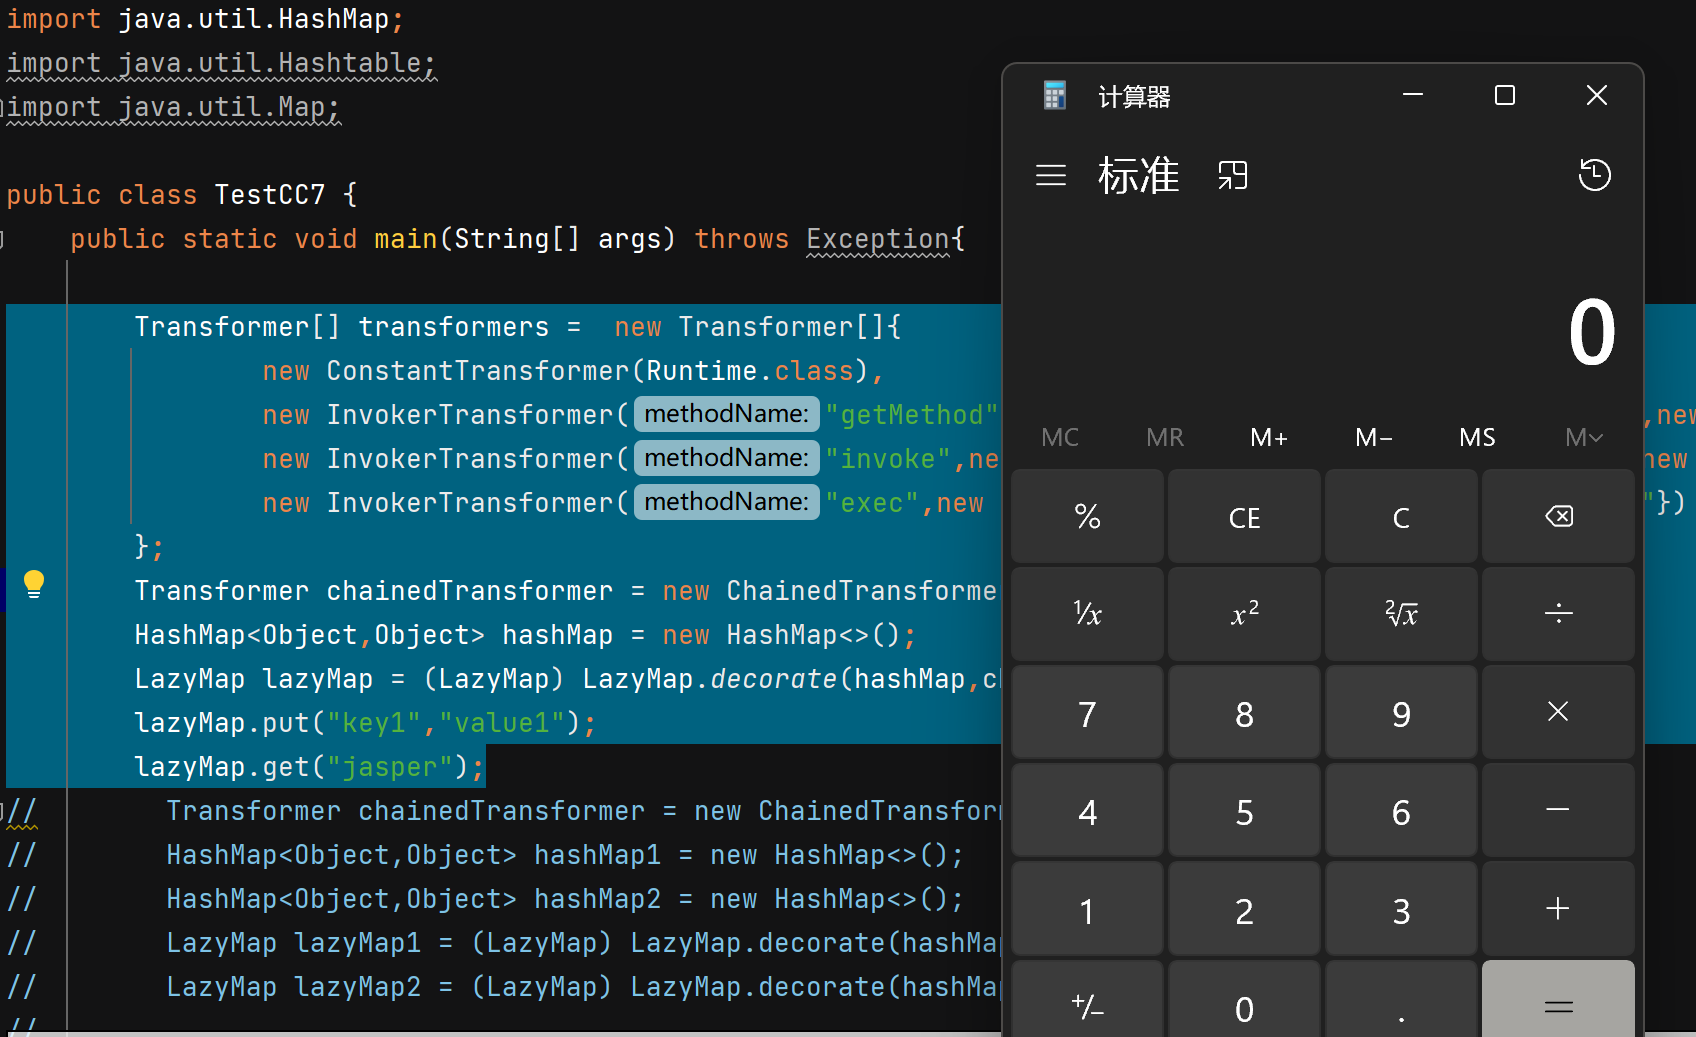Image resolution: width=1696 pixels, height=1037 pixels.
Task: Click digit 8 on calculator
Action: (x=1244, y=712)
